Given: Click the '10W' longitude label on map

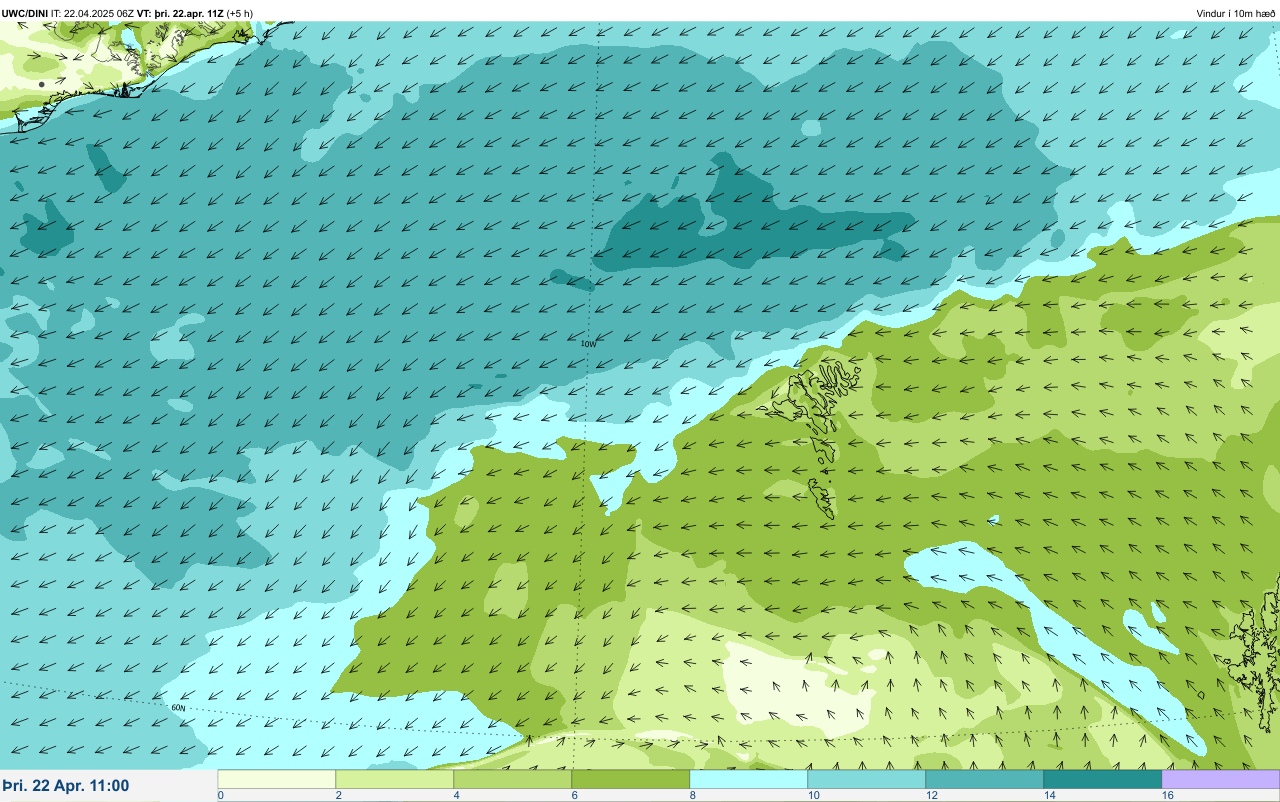Looking at the screenshot, I should (x=588, y=344).
